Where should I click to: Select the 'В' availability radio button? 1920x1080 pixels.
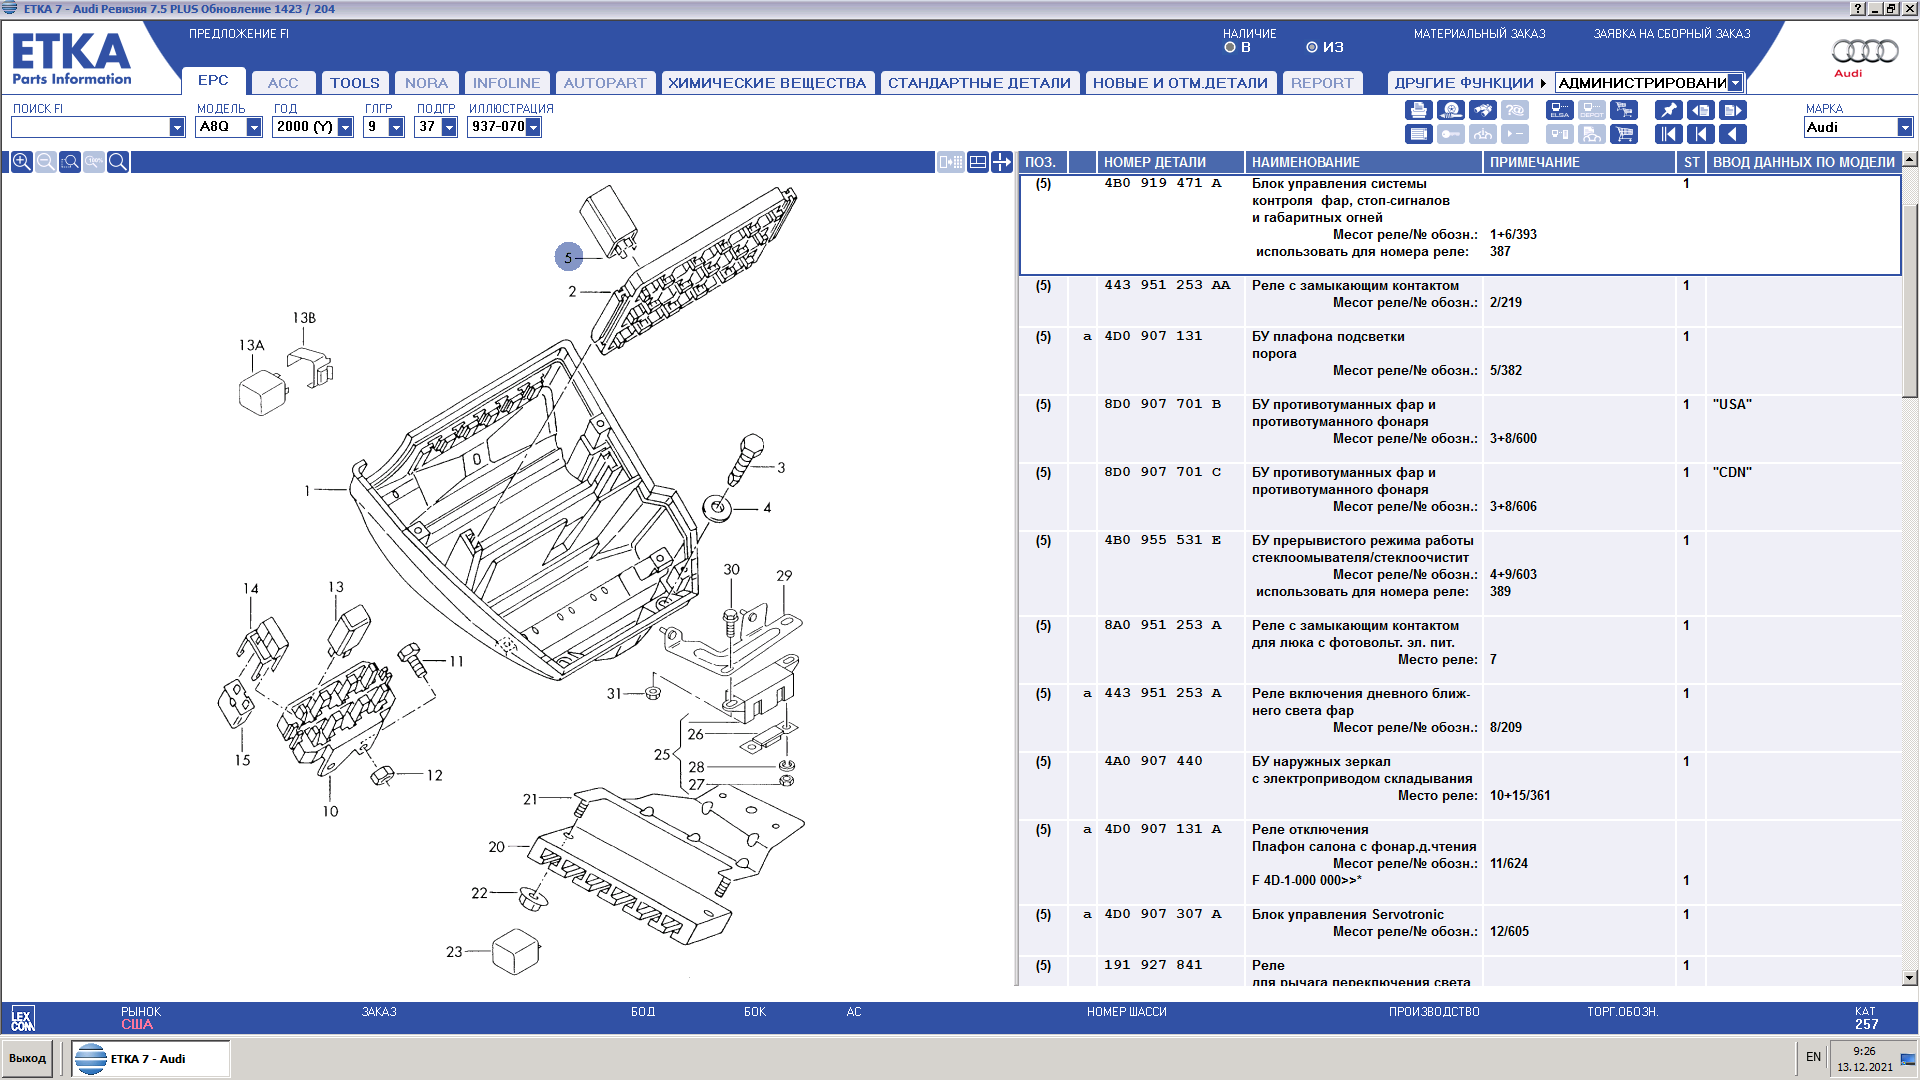tap(1230, 47)
